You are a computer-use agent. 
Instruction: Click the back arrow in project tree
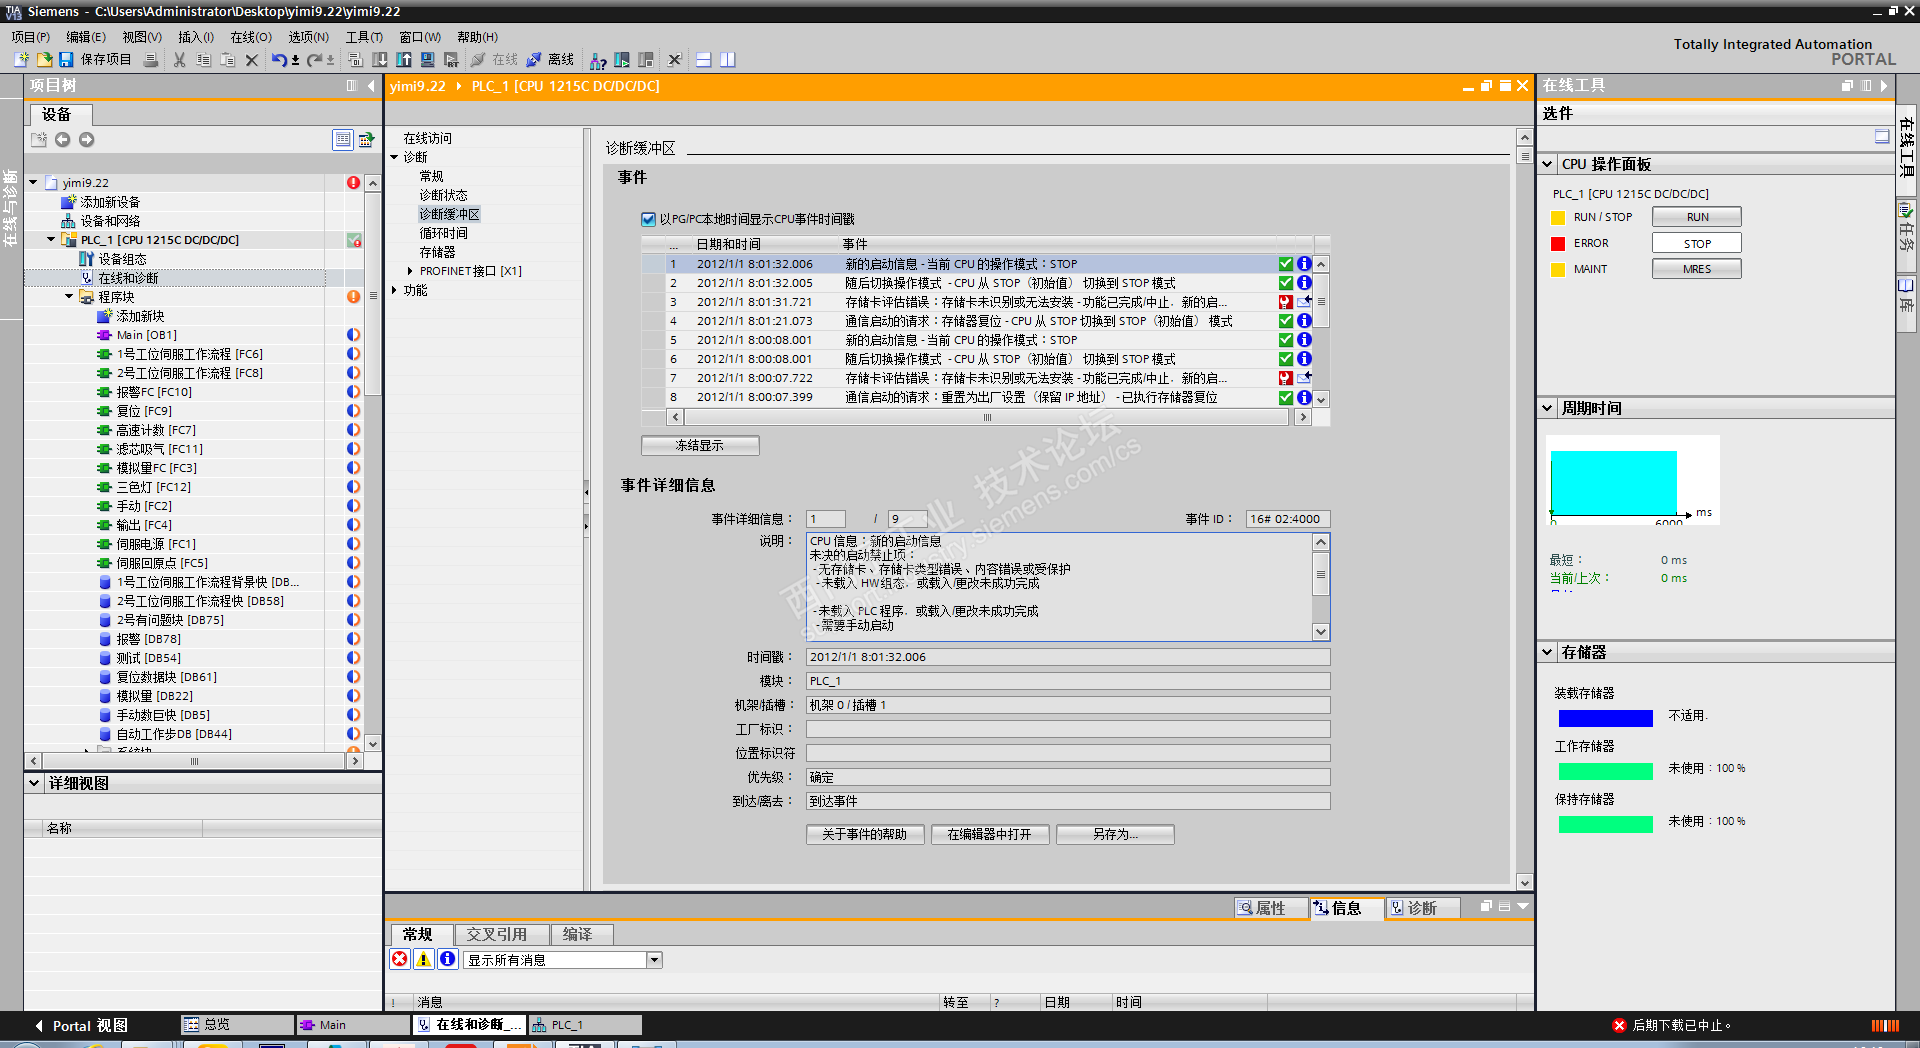click(63, 140)
